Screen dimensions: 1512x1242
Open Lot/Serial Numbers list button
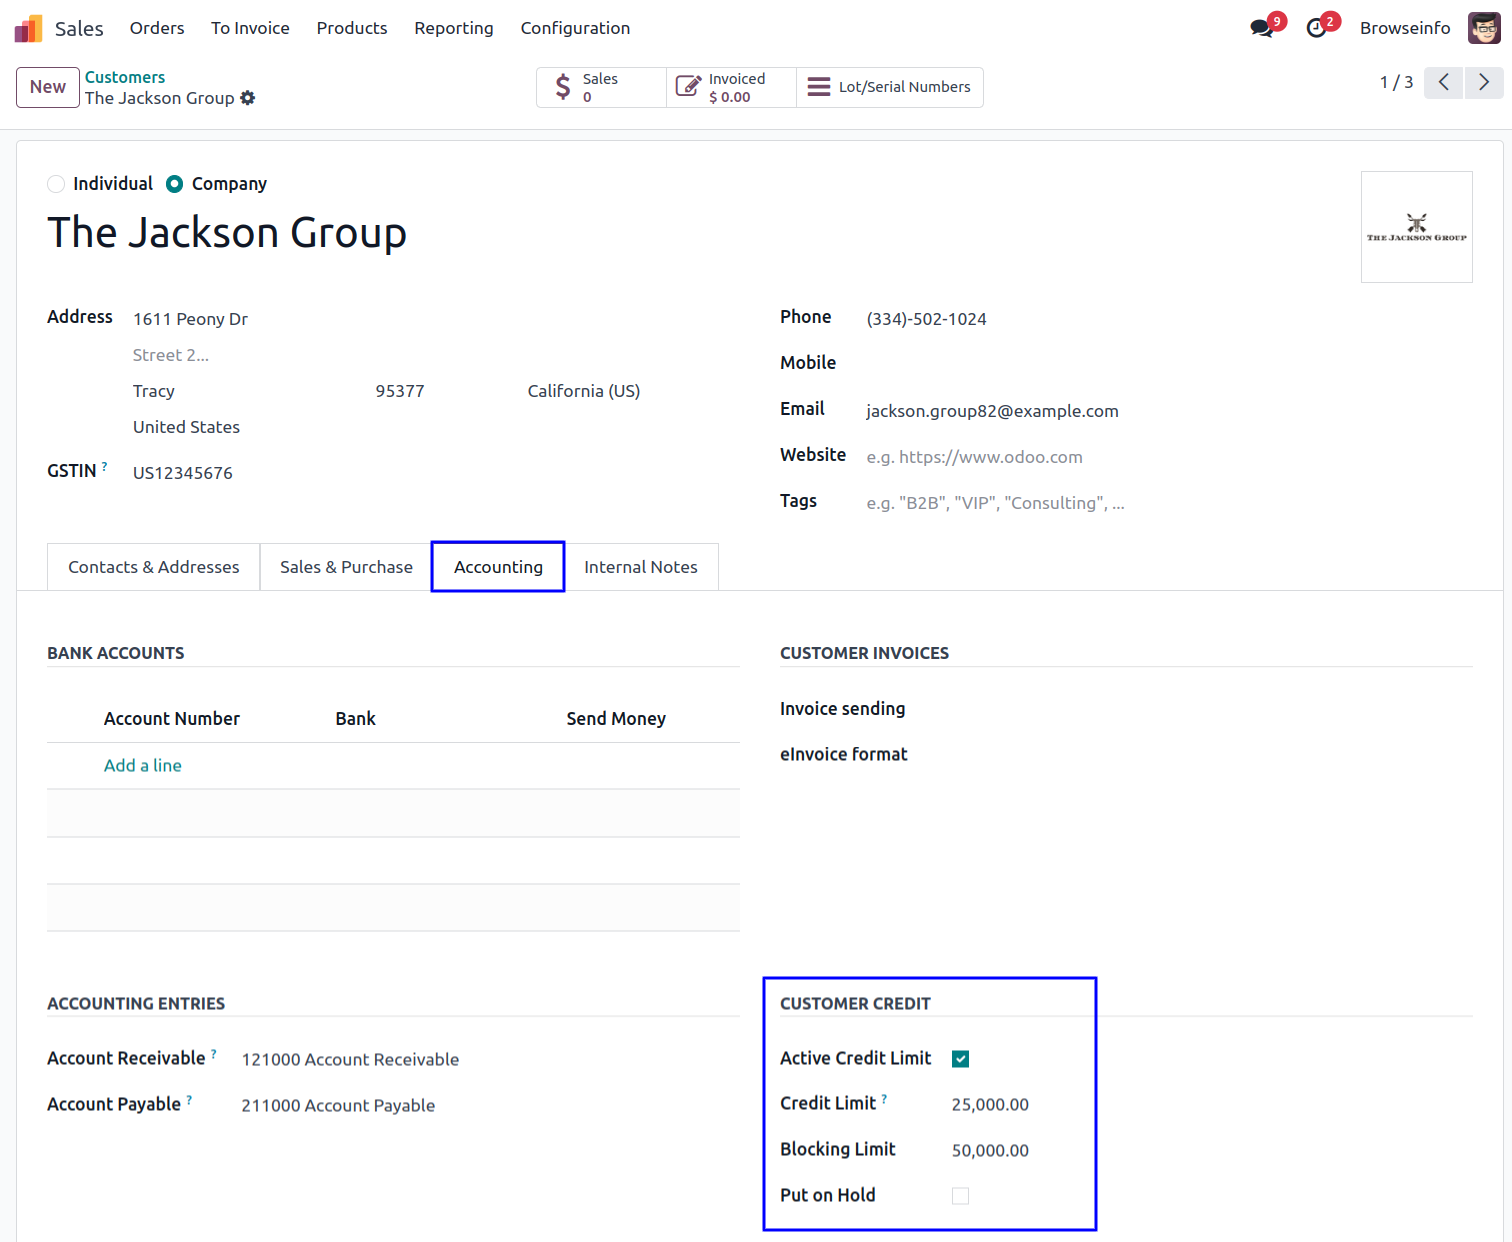point(889,87)
